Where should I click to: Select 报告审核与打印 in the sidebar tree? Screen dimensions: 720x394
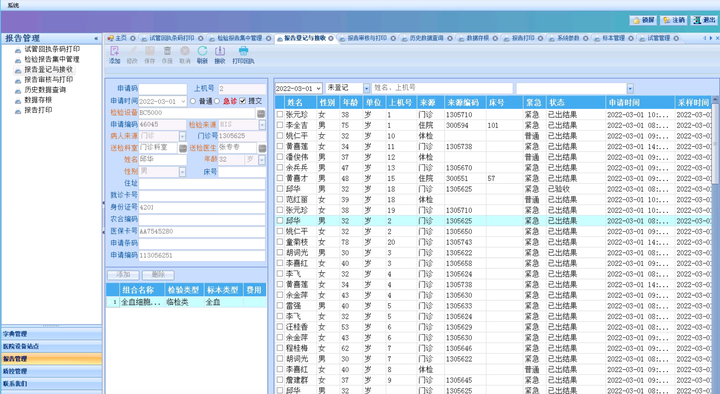(48, 79)
